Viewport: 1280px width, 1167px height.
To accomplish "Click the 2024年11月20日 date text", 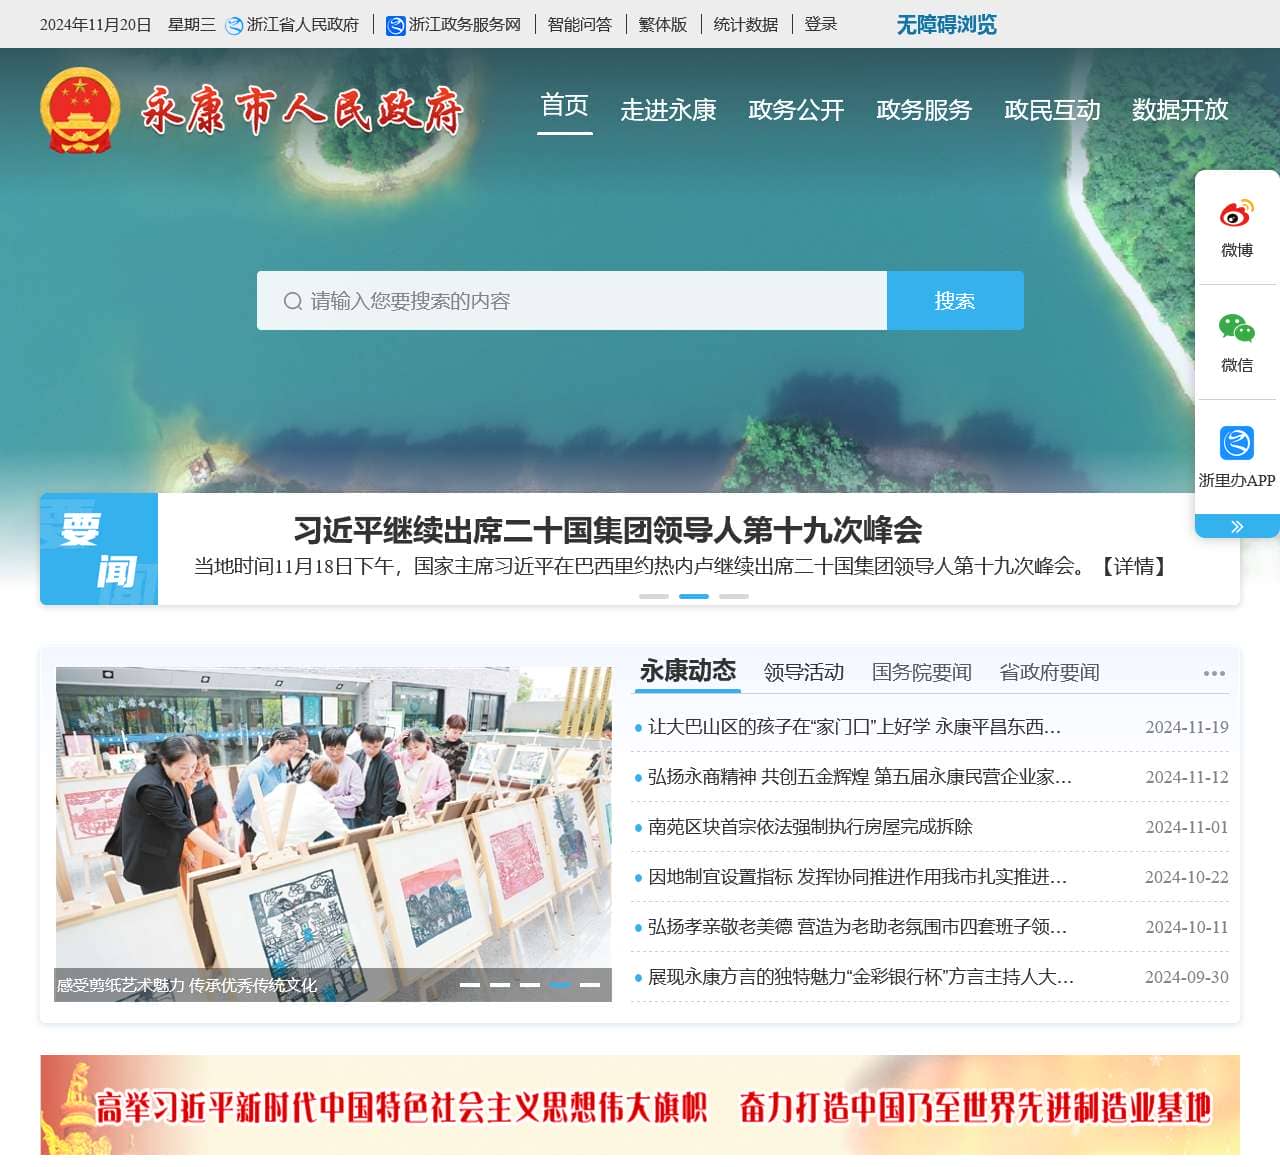I will click(x=96, y=25).
